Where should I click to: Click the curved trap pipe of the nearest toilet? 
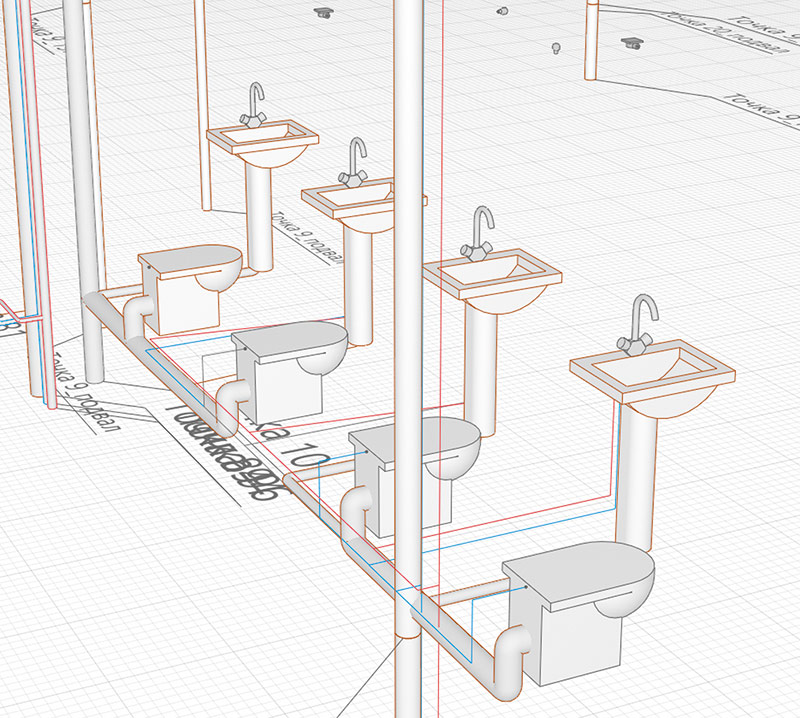(508, 665)
